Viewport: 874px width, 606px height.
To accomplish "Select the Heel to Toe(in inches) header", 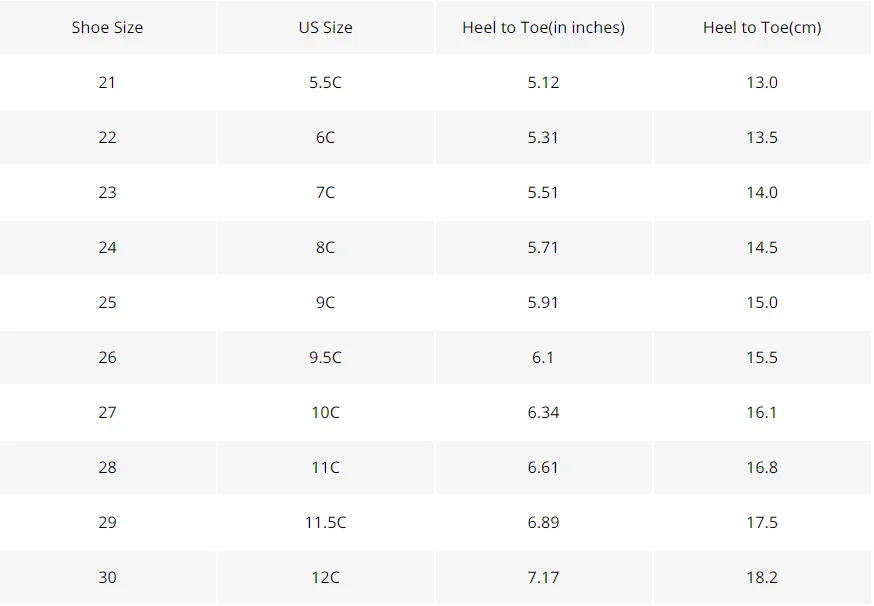I will click(x=543, y=27).
